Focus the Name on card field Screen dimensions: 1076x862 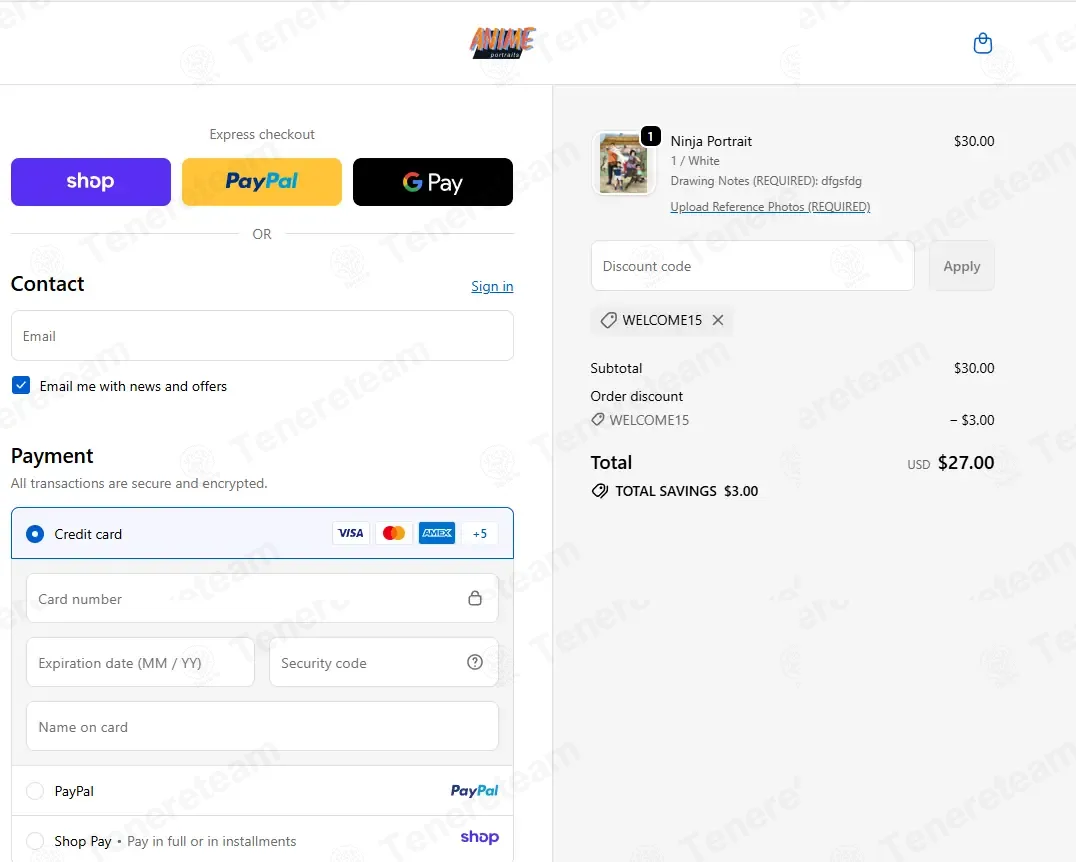tap(262, 726)
